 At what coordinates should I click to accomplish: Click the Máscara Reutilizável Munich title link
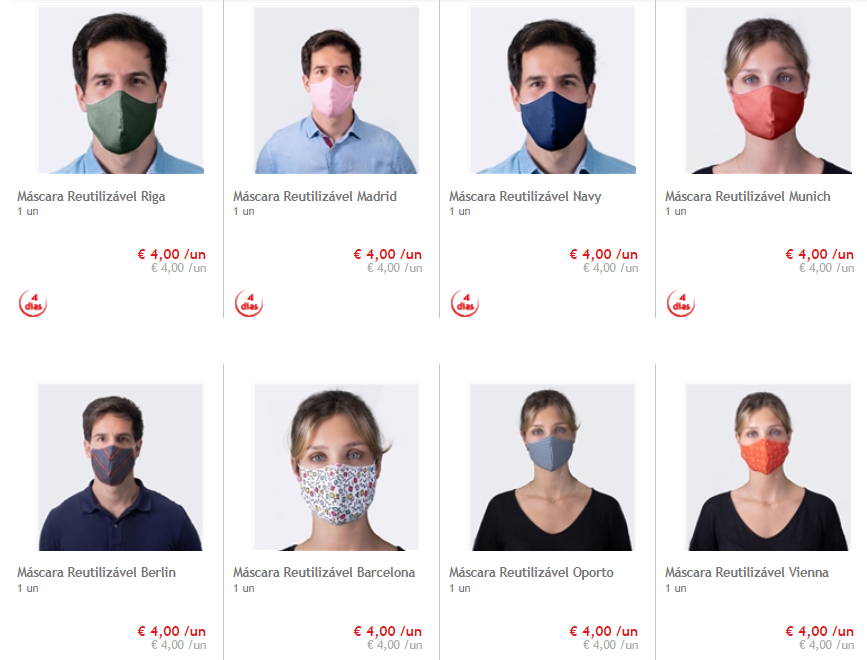(x=748, y=196)
